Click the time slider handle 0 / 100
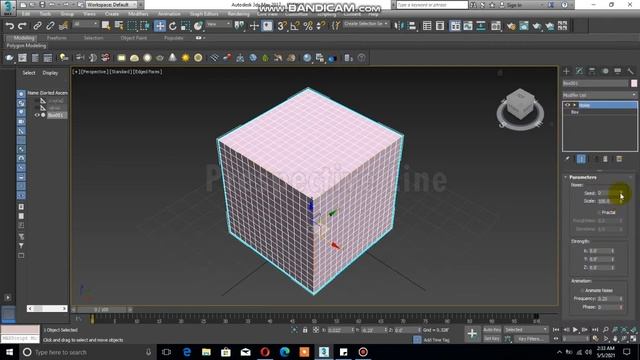640x360 pixels. point(102,310)
